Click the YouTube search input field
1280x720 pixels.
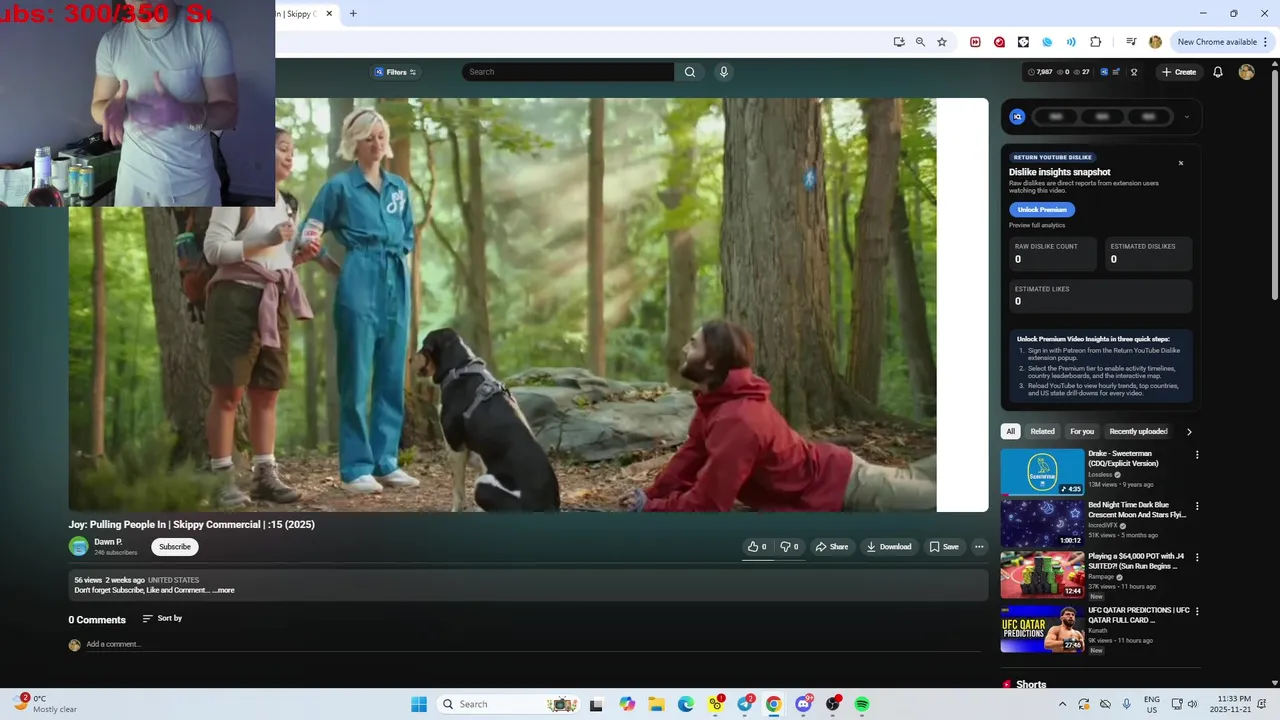[x=568, y=72]
